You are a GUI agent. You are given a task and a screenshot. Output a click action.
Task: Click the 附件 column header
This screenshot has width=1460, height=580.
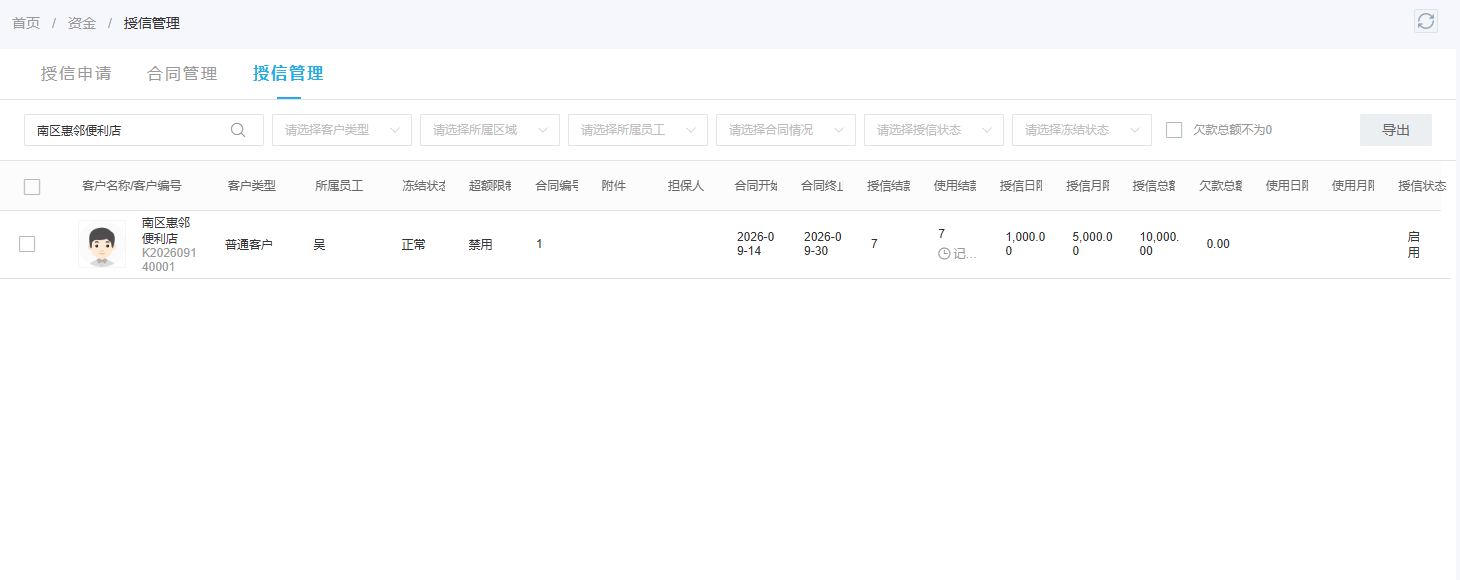[x=614, y=186]
